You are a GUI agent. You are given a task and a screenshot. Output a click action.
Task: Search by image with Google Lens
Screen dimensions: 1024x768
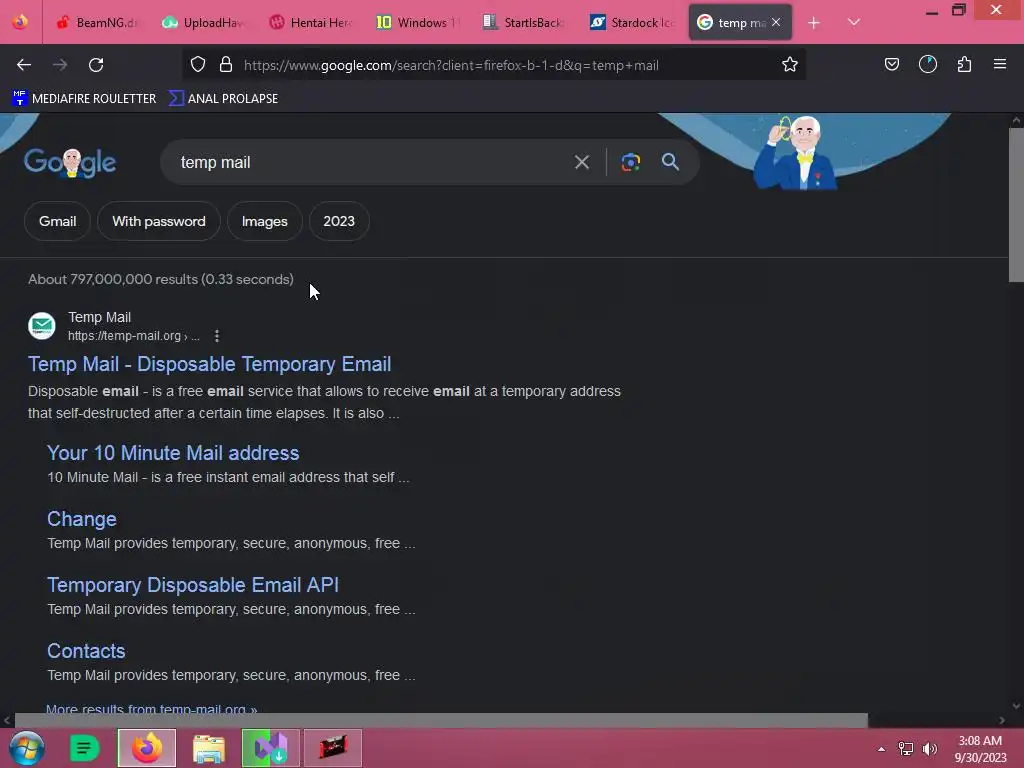click(x=630, y=162)
